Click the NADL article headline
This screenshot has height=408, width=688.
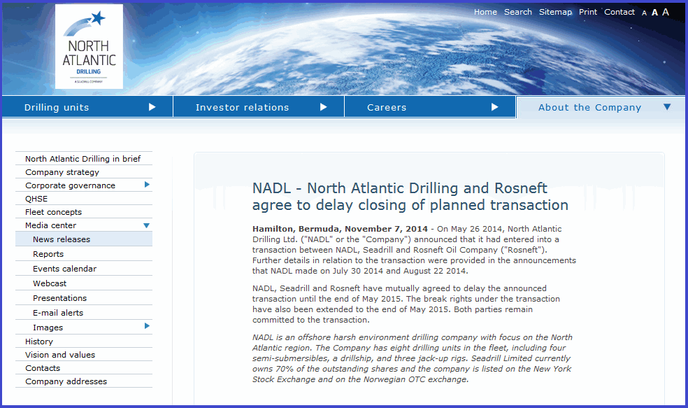410,197
